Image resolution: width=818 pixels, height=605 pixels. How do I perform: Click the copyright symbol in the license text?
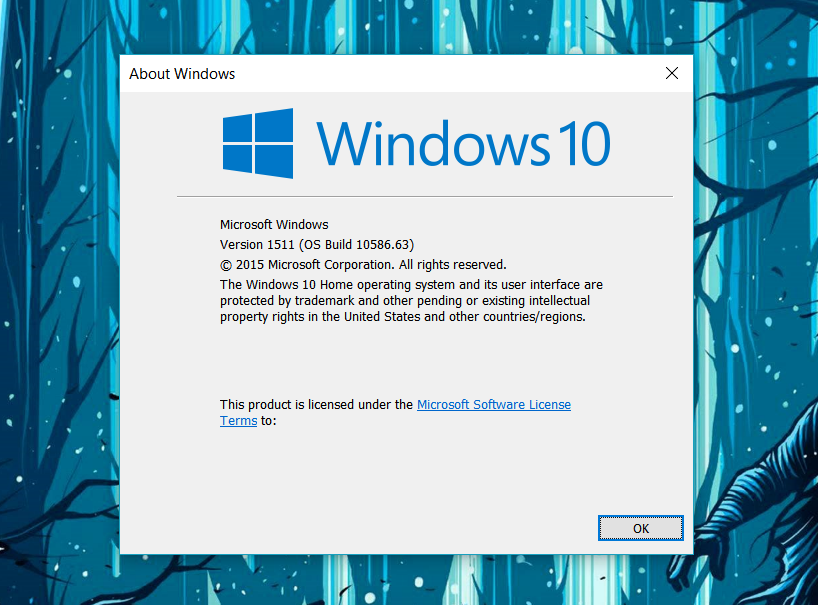[x=226, y=264]
